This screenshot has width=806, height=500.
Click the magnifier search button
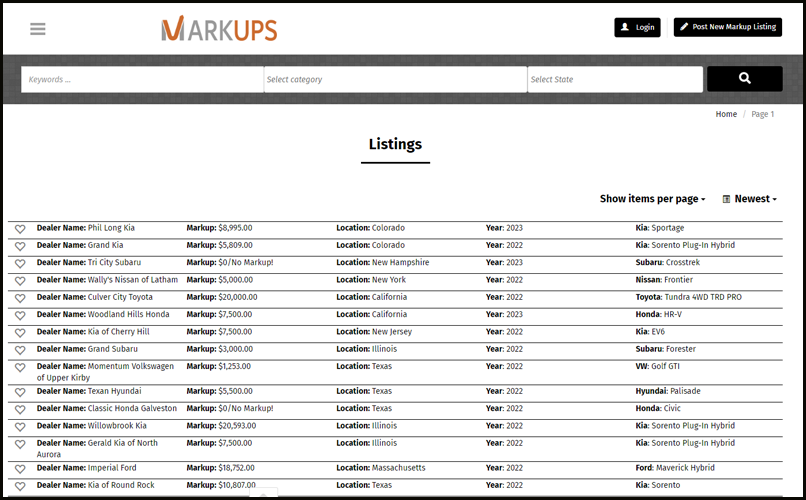(x=744, y=79)
